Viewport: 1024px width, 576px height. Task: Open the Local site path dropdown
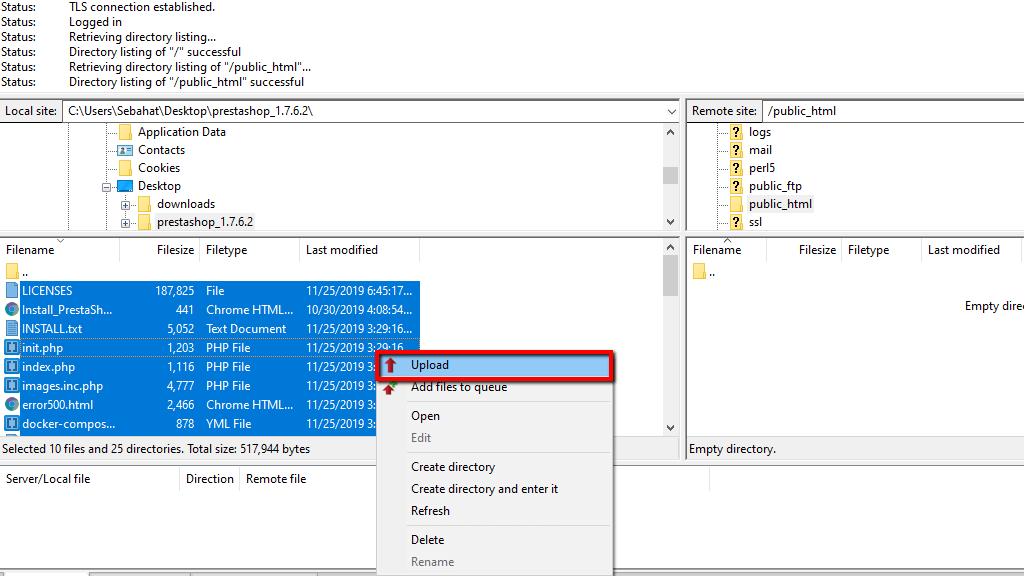[671, 112]
